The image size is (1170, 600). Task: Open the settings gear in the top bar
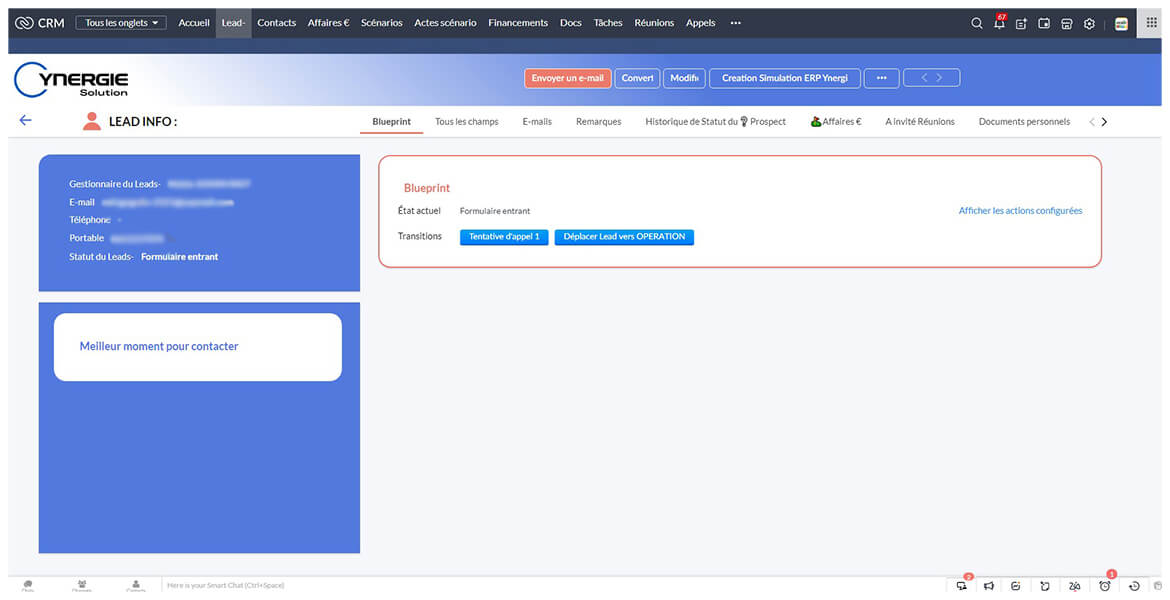coord(1089,23)
